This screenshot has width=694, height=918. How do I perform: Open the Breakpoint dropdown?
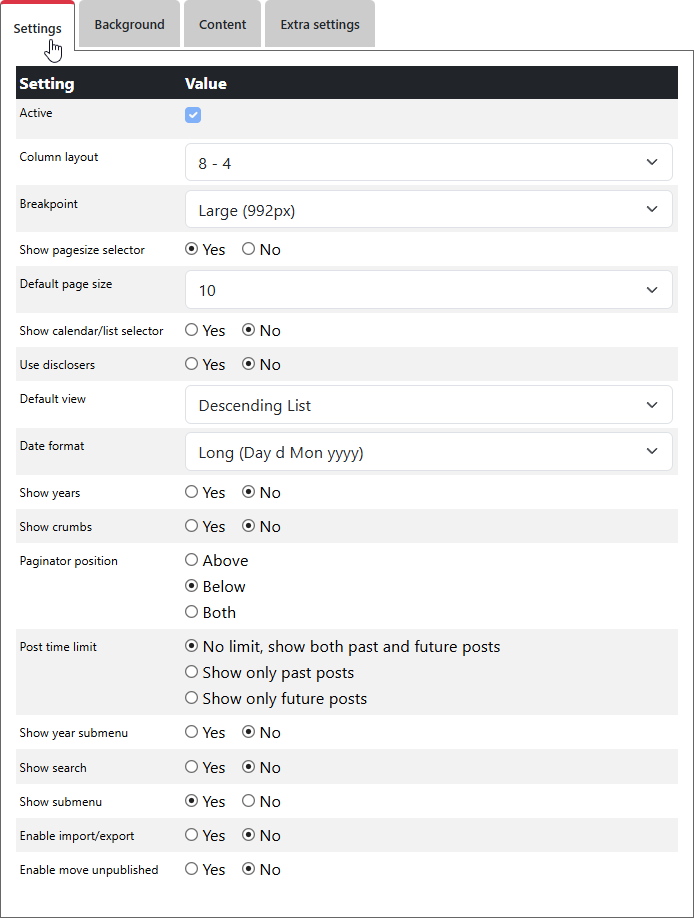tap(428, 210)
